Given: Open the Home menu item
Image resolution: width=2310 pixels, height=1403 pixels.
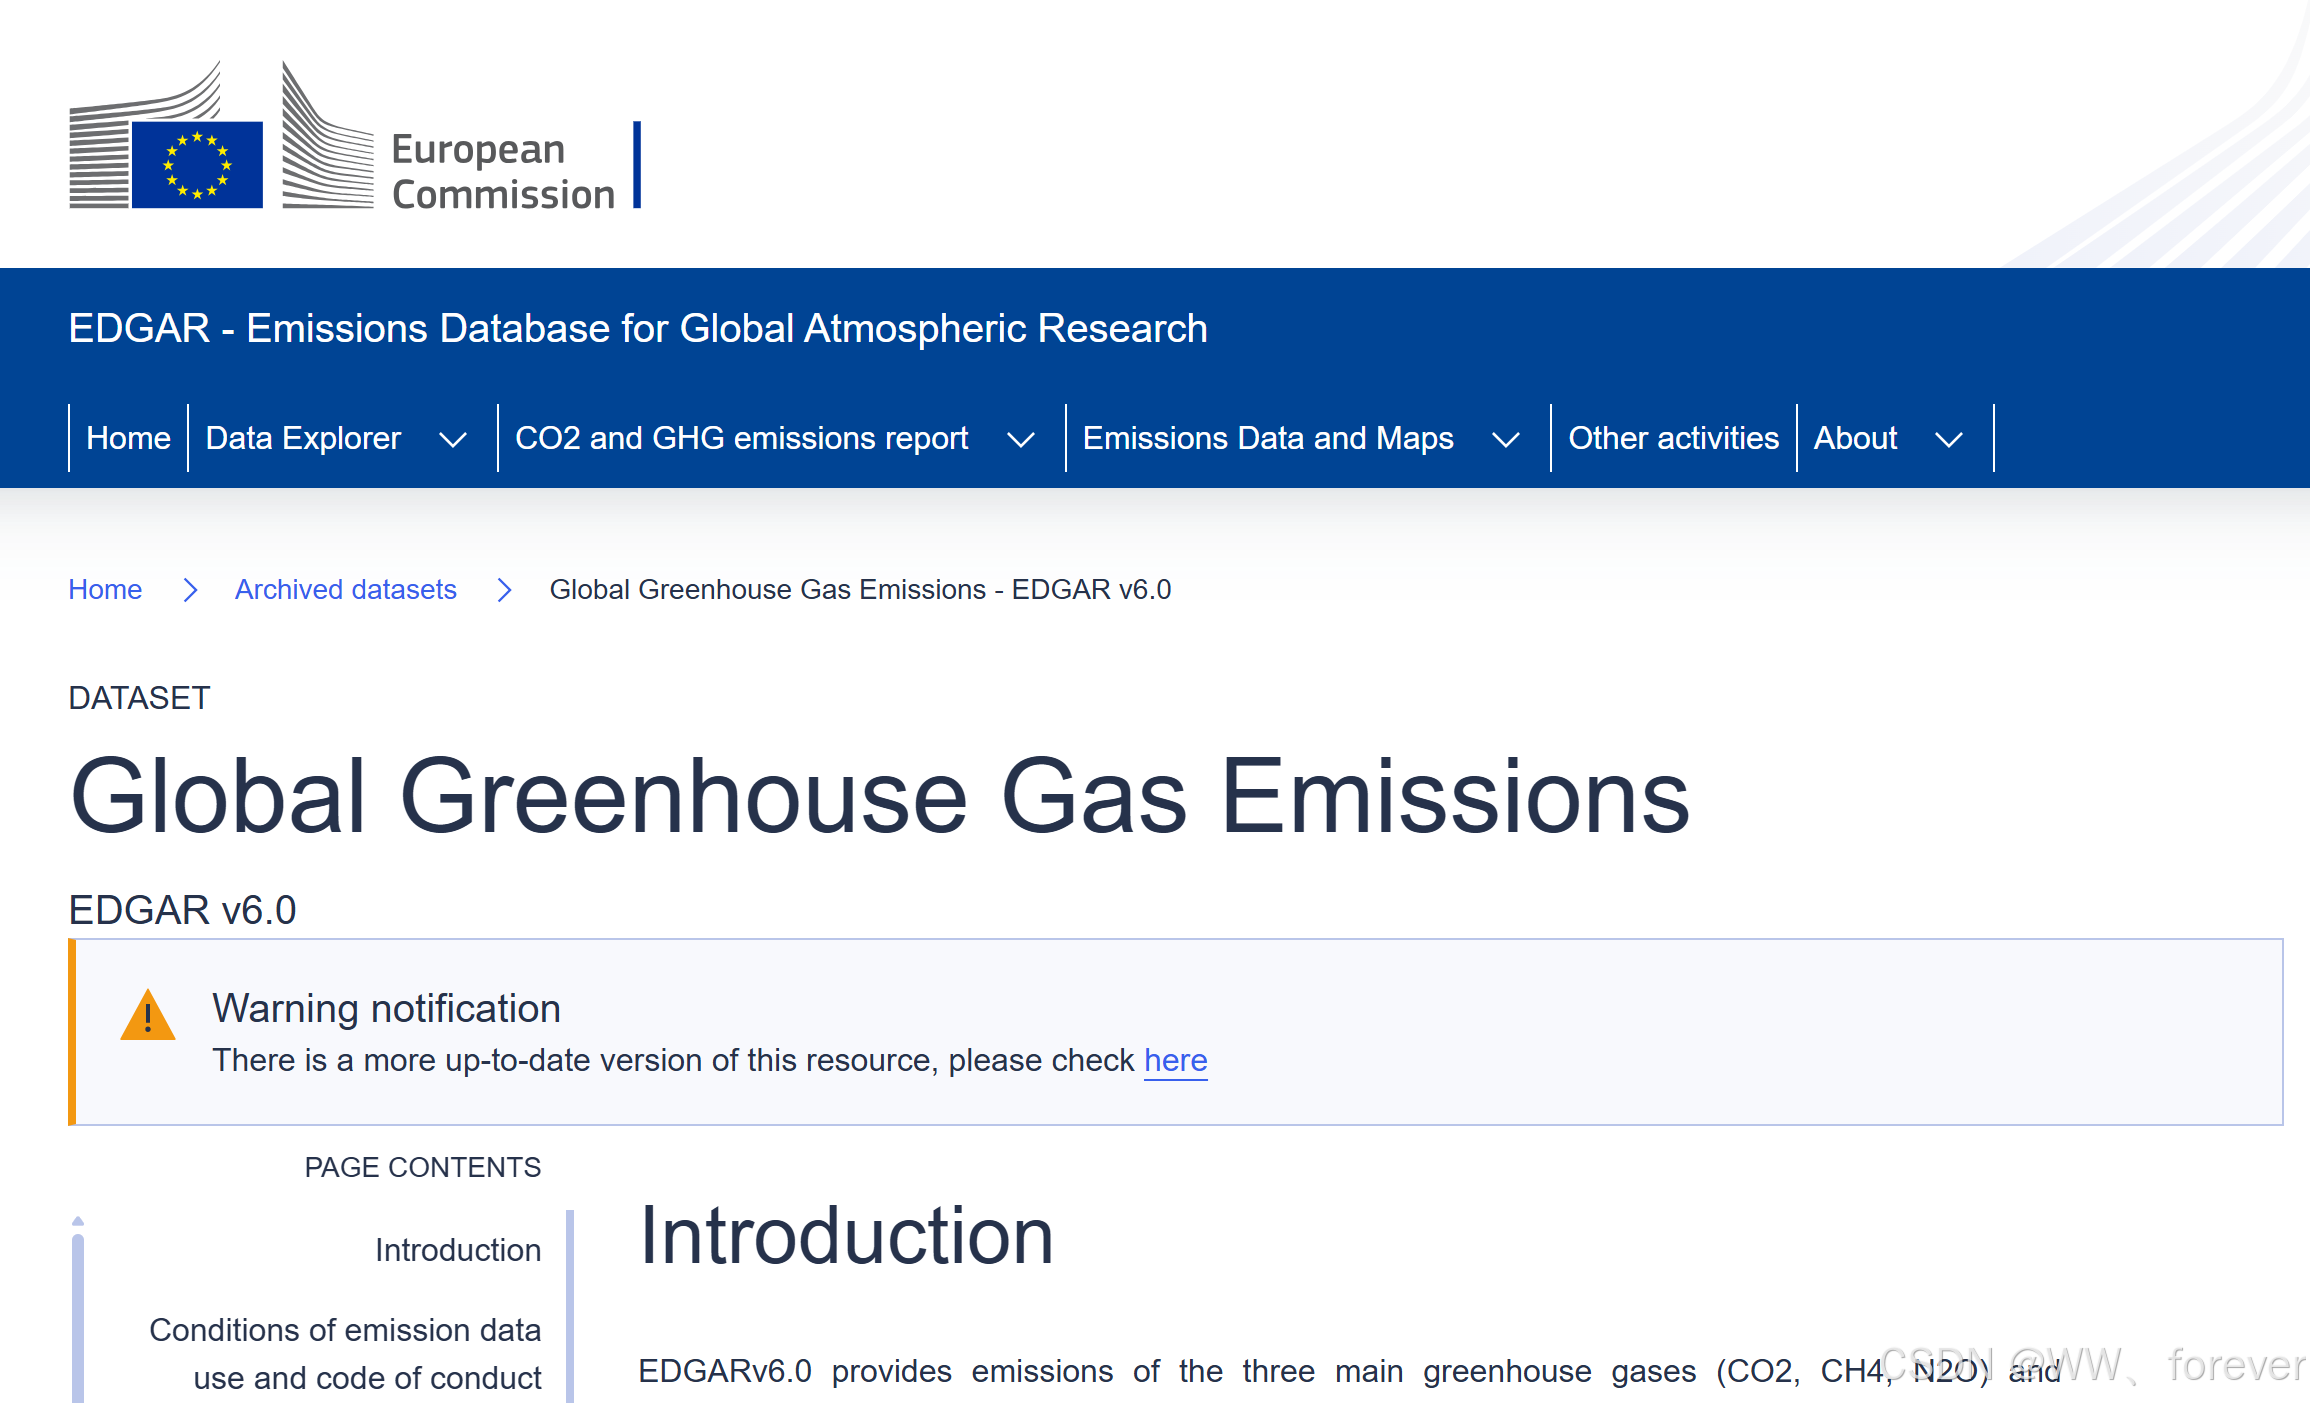Looking at the screenshot, I should (x=128, y=438).
